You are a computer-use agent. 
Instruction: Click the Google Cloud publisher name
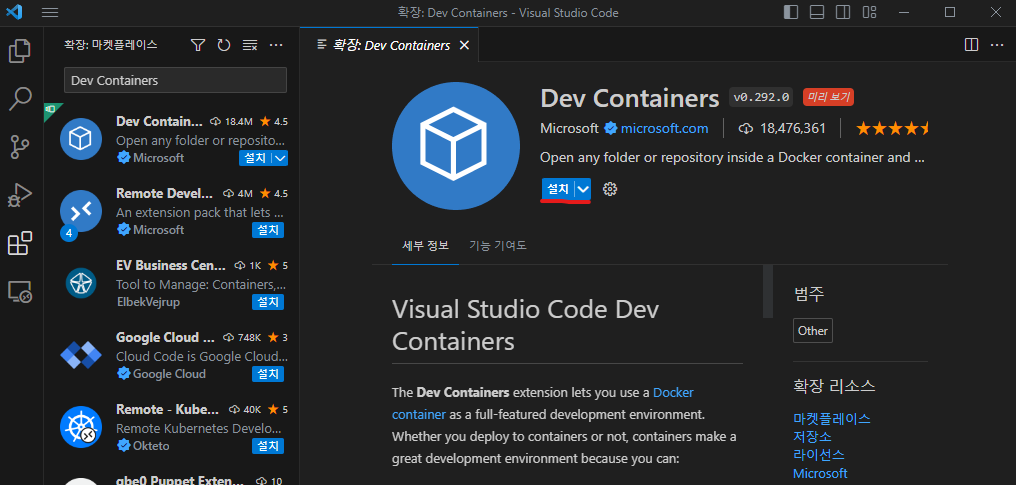tap(169, 374)
